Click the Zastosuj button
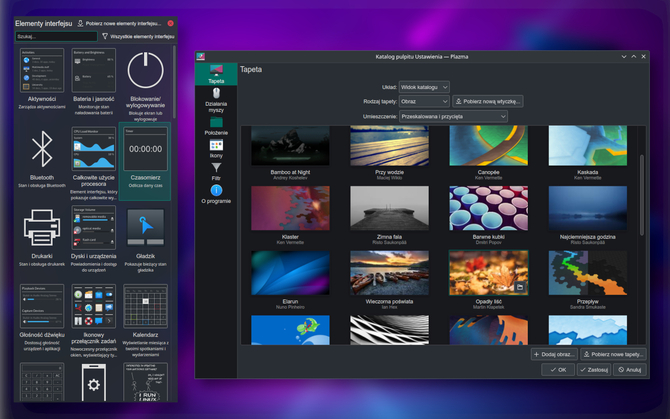This screenshot has height=419, width=670. [594, 369]
